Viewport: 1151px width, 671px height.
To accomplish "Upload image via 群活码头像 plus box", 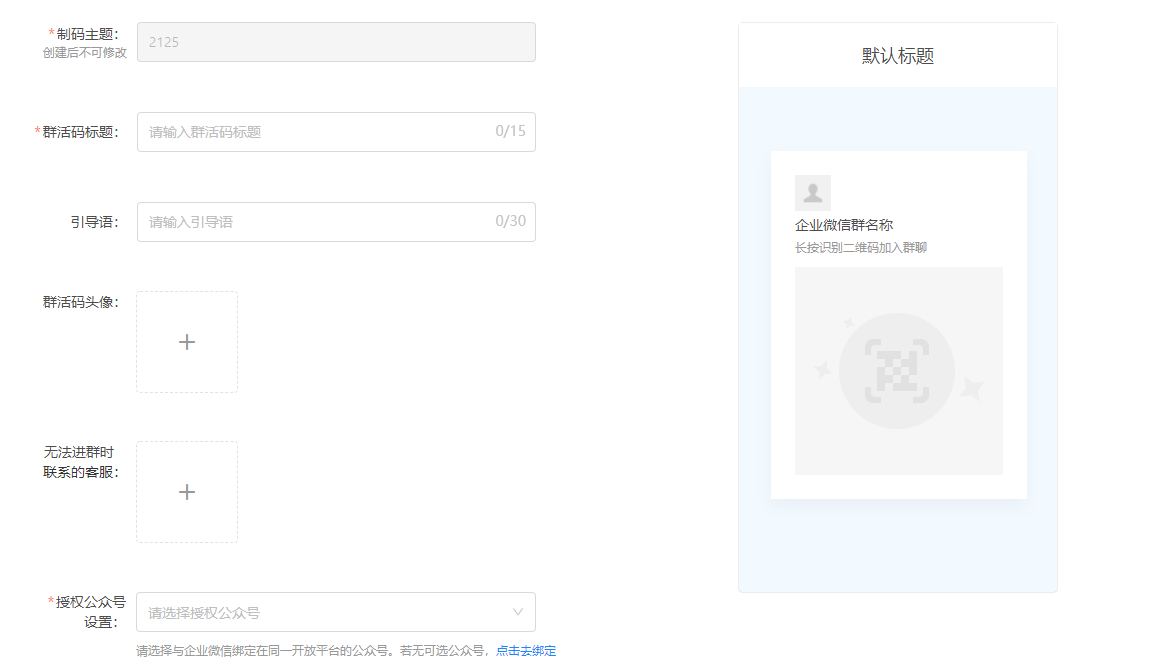I will tap(187, 342).
